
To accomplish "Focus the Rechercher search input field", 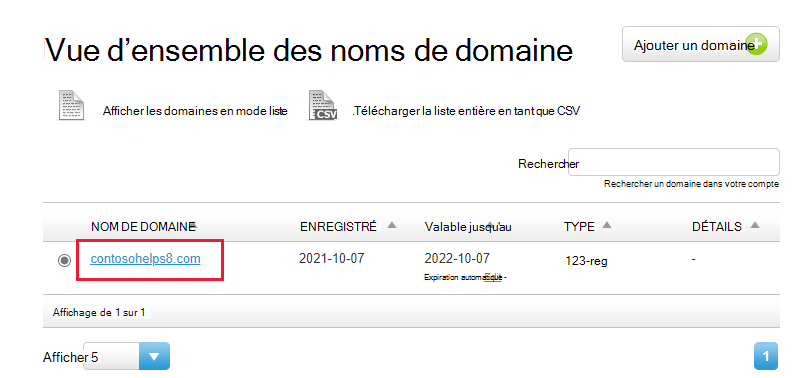I will pyautogui.click(x=674, y=162).
